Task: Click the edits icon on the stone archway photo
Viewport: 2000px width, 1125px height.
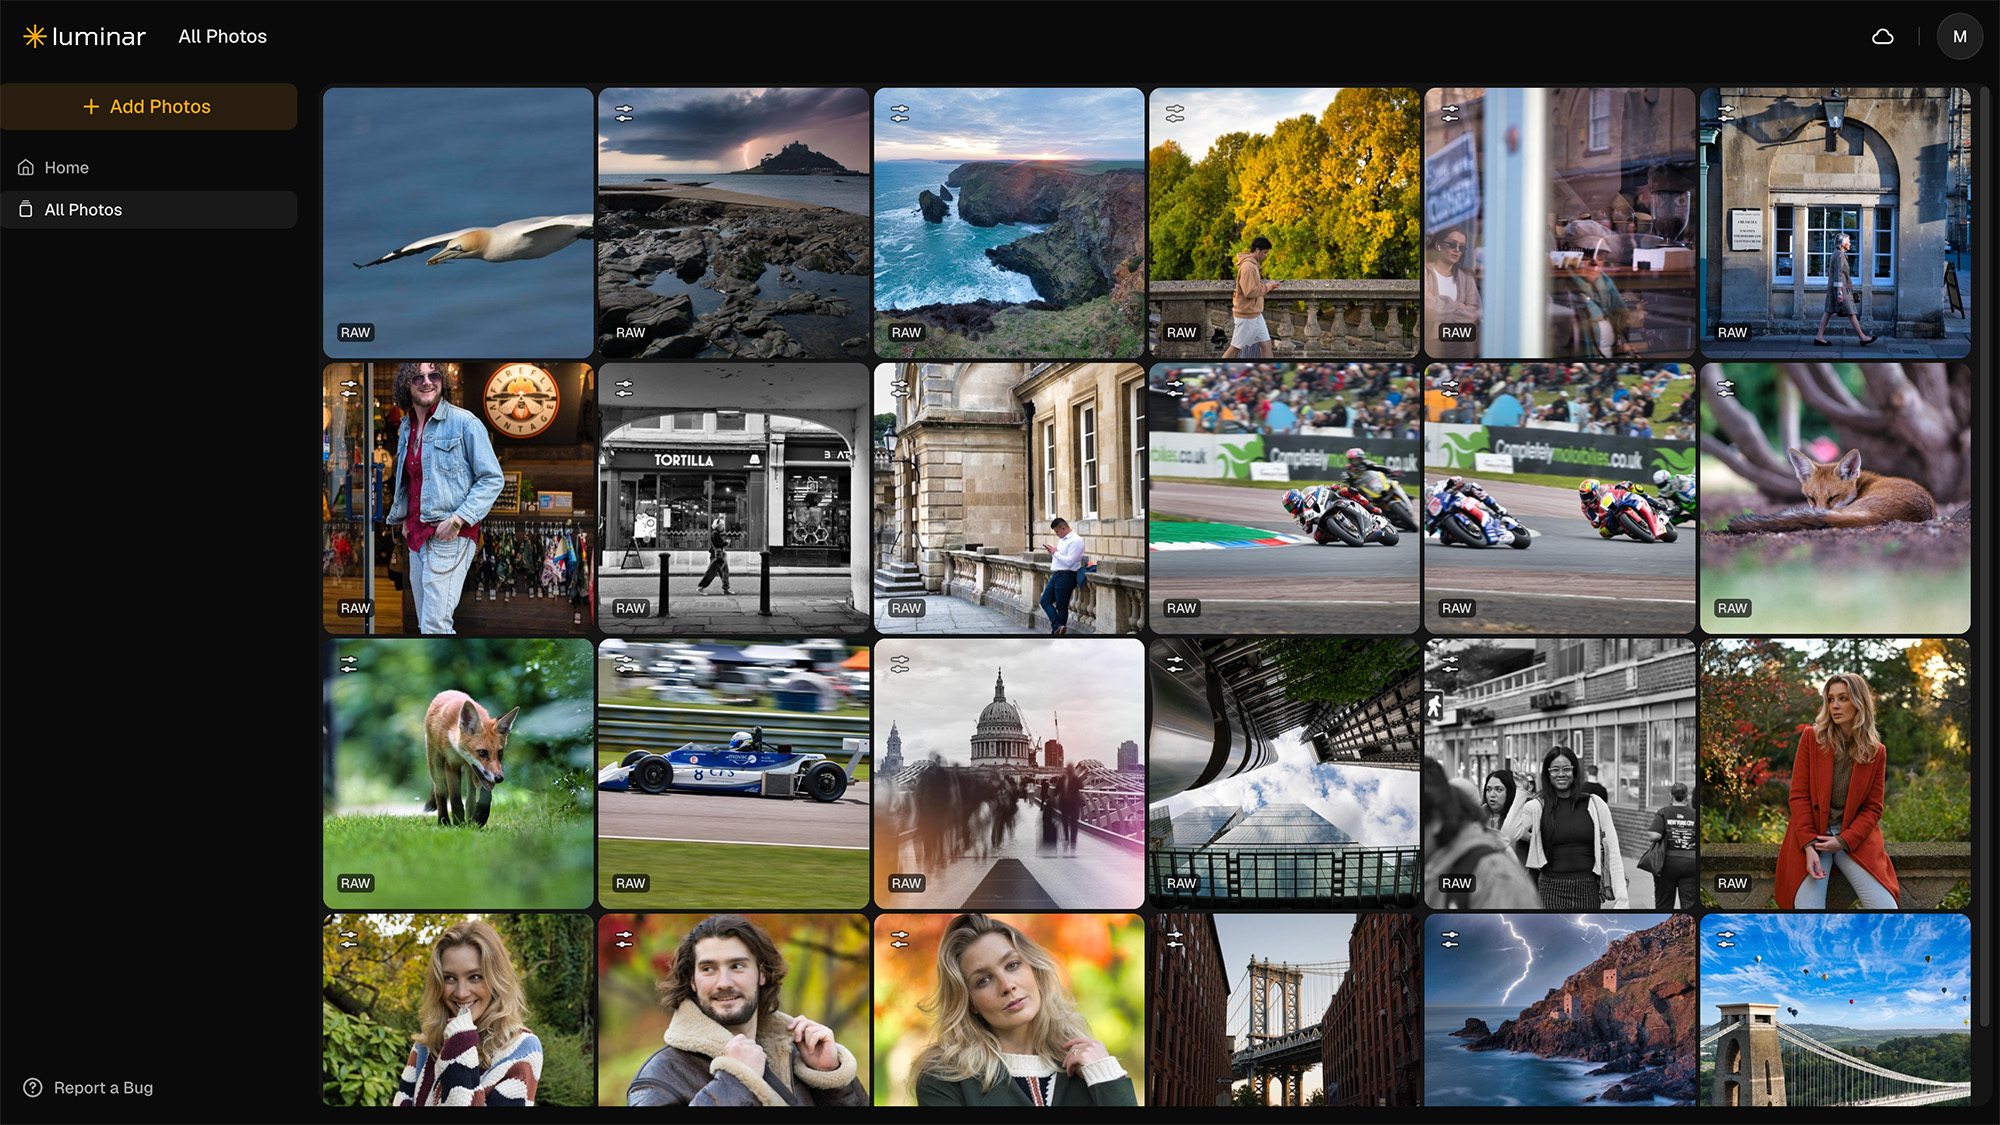Action: click(x=1725, y=114)
